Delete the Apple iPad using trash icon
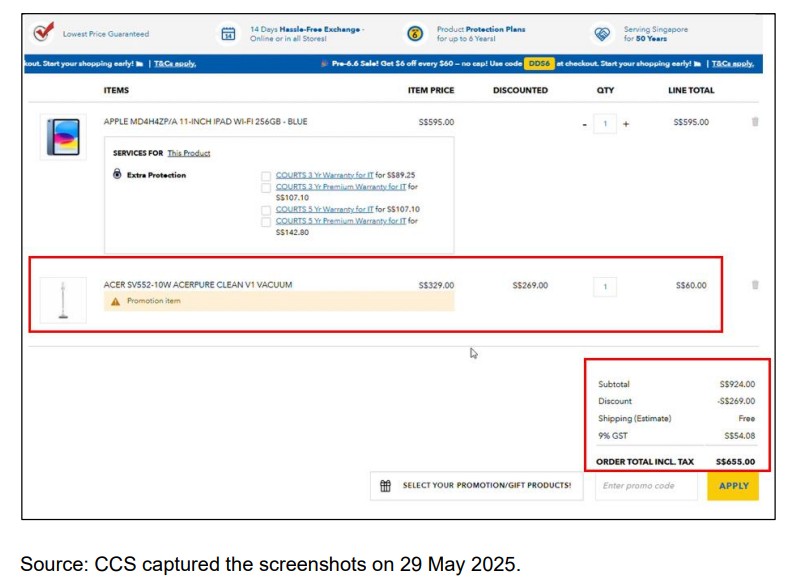This screenshot has height=587, width=798. [x=755, y=122]
